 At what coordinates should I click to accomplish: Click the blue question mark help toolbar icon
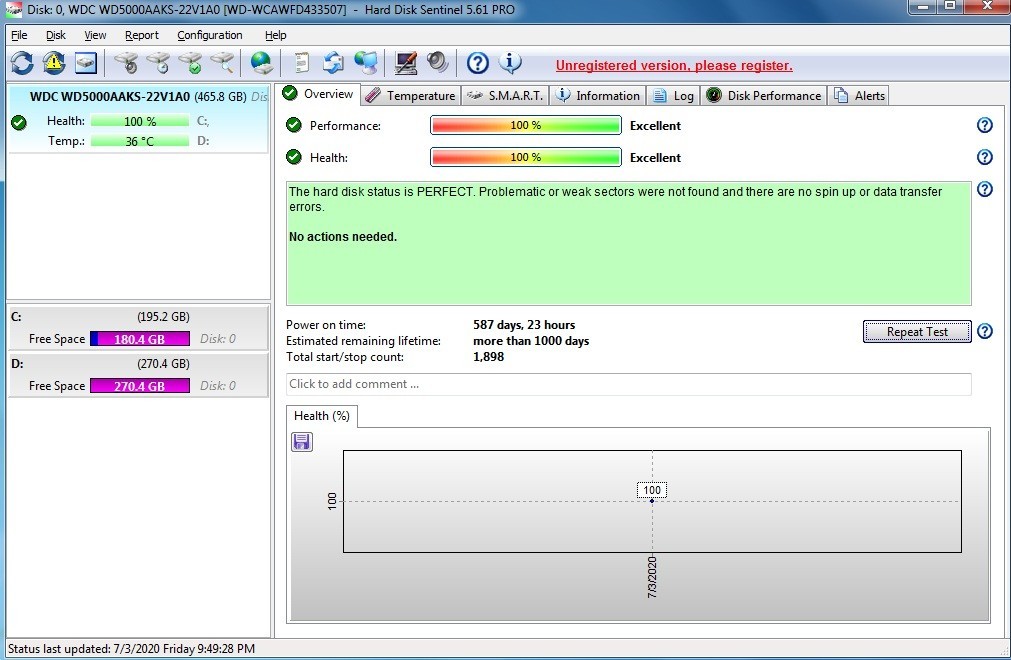(x=478, y=63)
